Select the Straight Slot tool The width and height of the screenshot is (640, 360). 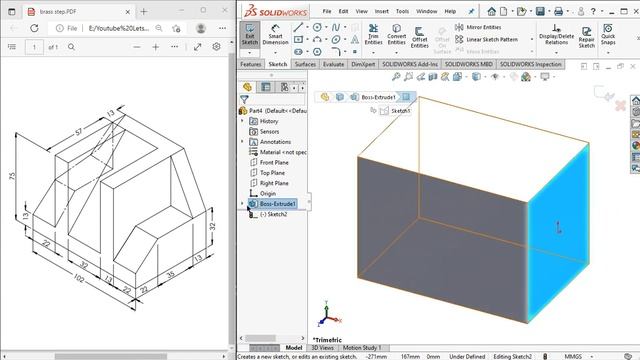coord(298,52)
